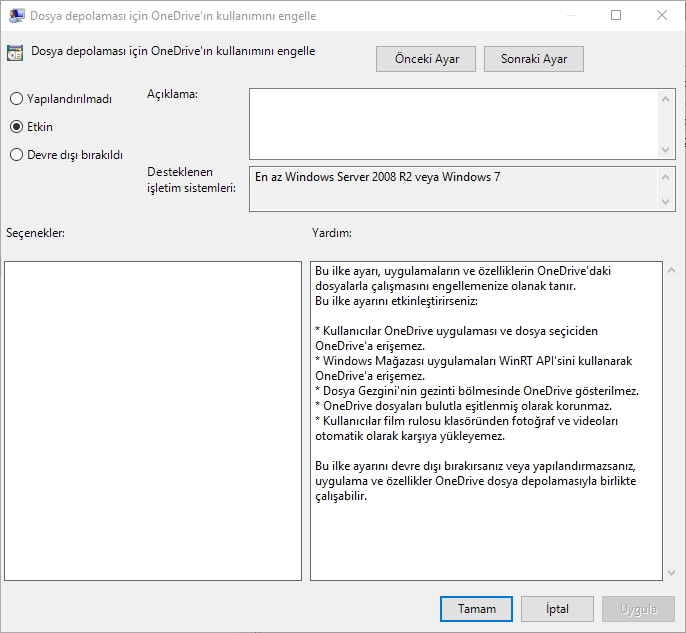Click the Seçenekler: label
The width and height of the screenshot is (686, 633).
pyautogui.click(x=35, y=233)
